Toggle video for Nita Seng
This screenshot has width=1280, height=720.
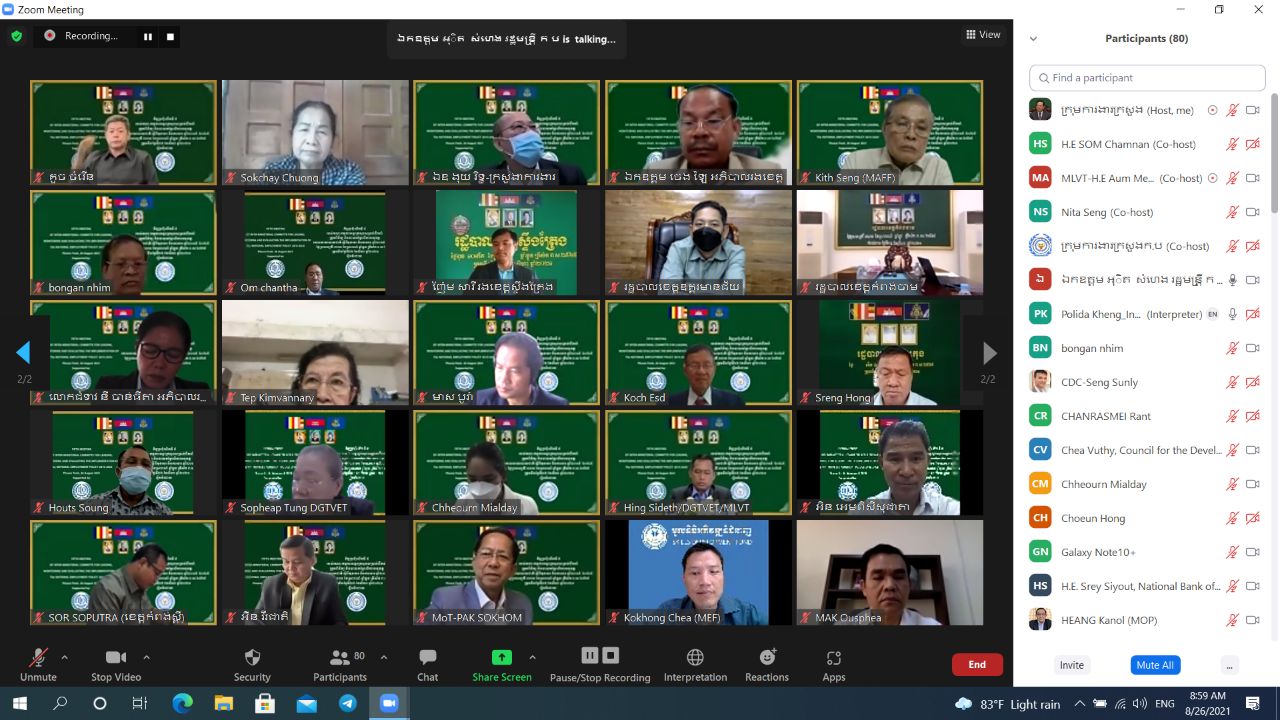[x=1252, y=212]
